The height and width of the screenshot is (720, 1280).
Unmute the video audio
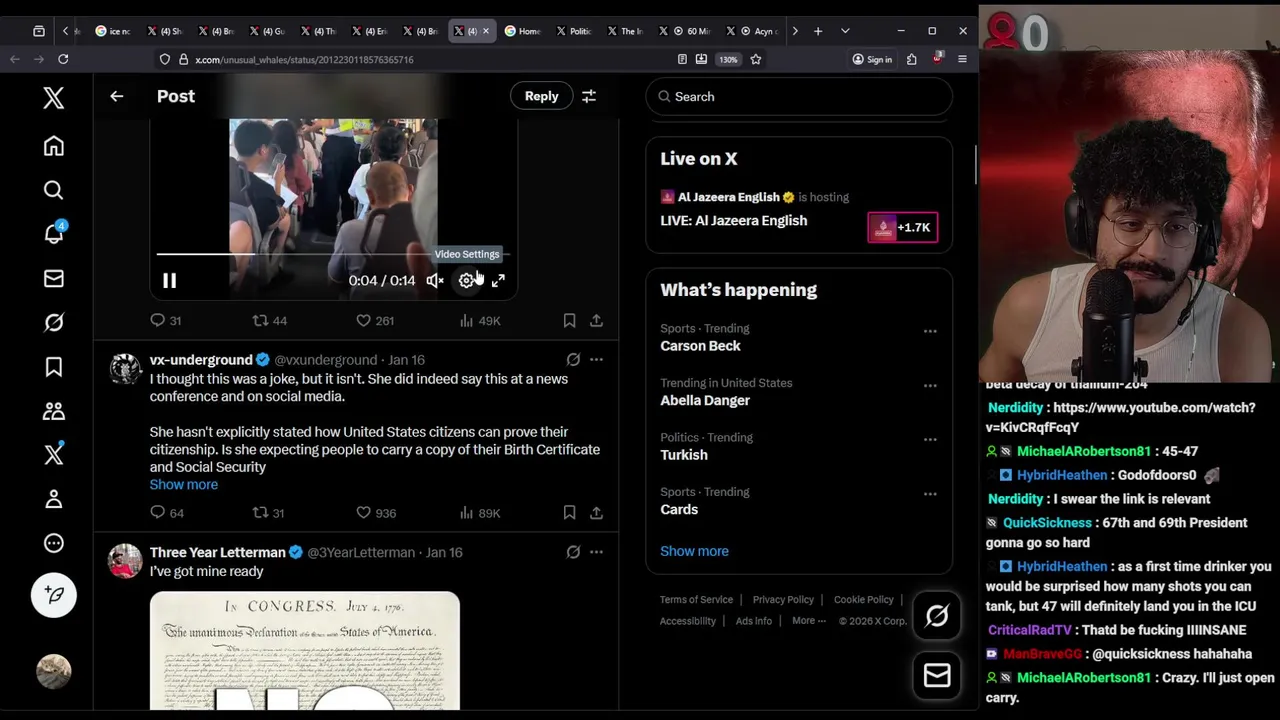click(435, 281)
